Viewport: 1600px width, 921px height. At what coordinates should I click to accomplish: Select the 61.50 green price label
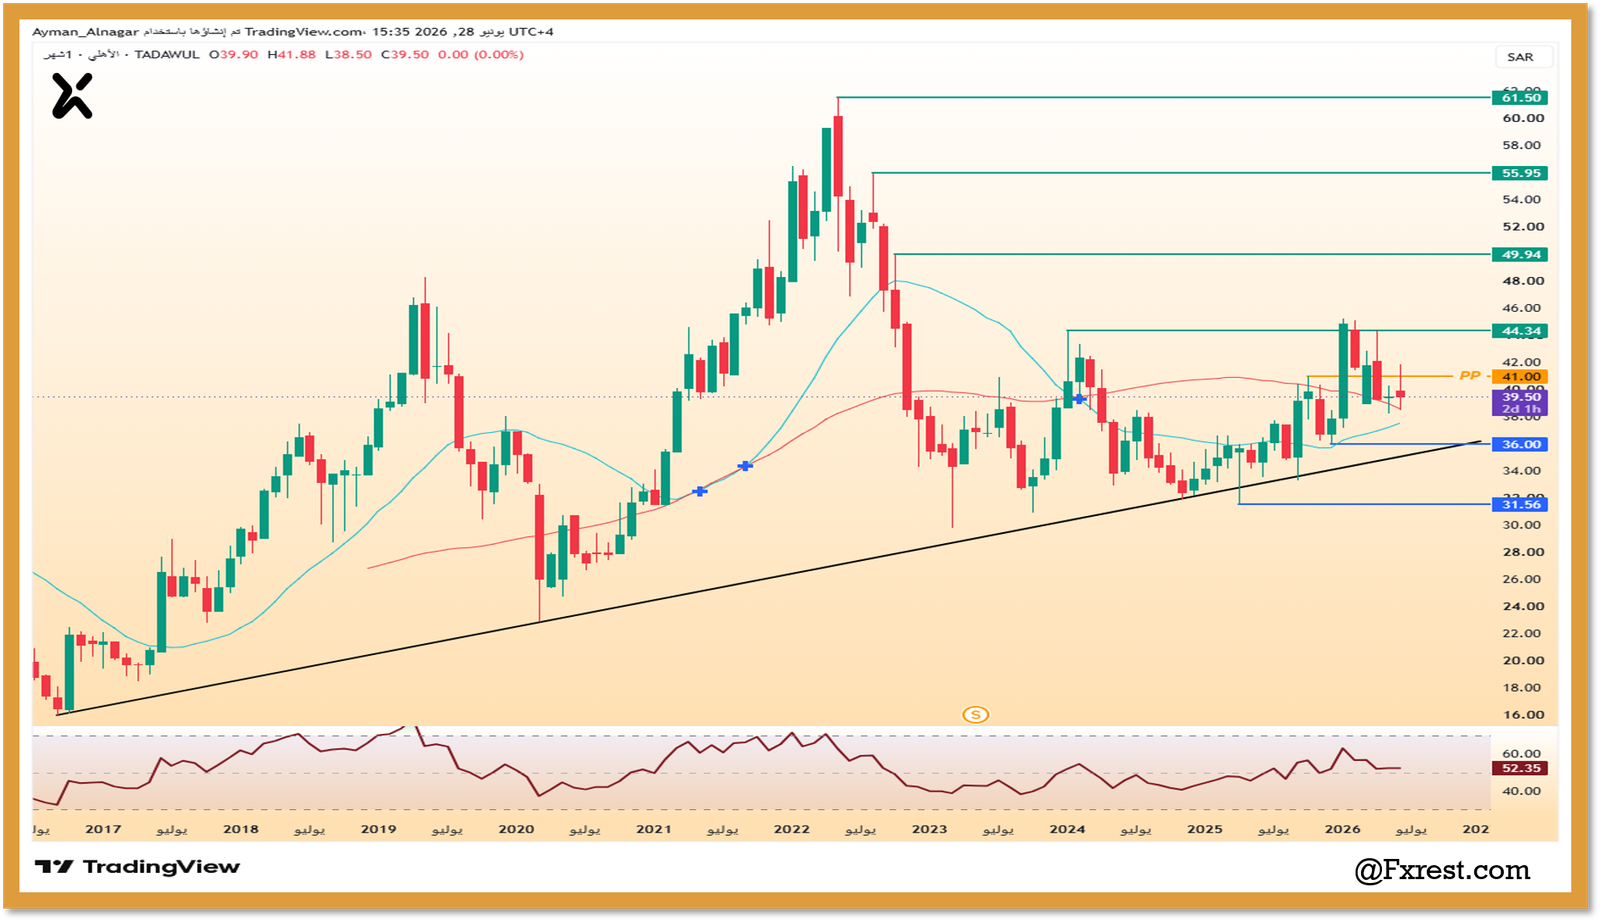click(1520, 97)
